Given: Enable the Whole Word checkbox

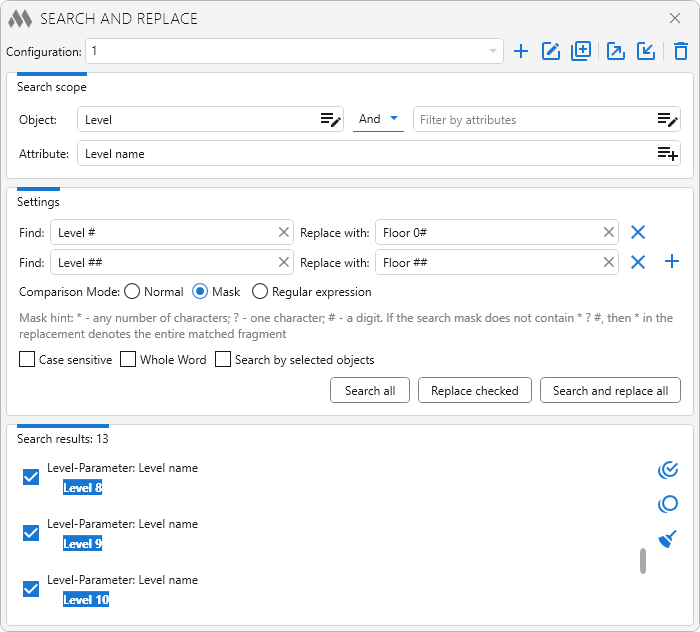Looking at the screenshot, I should pyautogui.click(x=128, y=360).
